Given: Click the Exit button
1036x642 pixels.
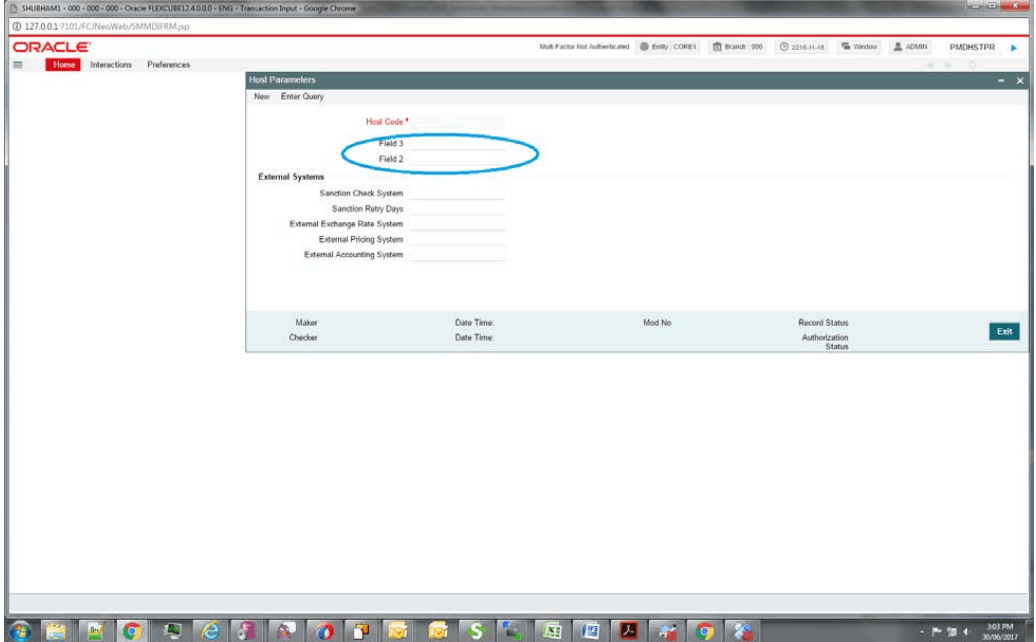Looking at the screenshot, I should [x=1004, y=332].
